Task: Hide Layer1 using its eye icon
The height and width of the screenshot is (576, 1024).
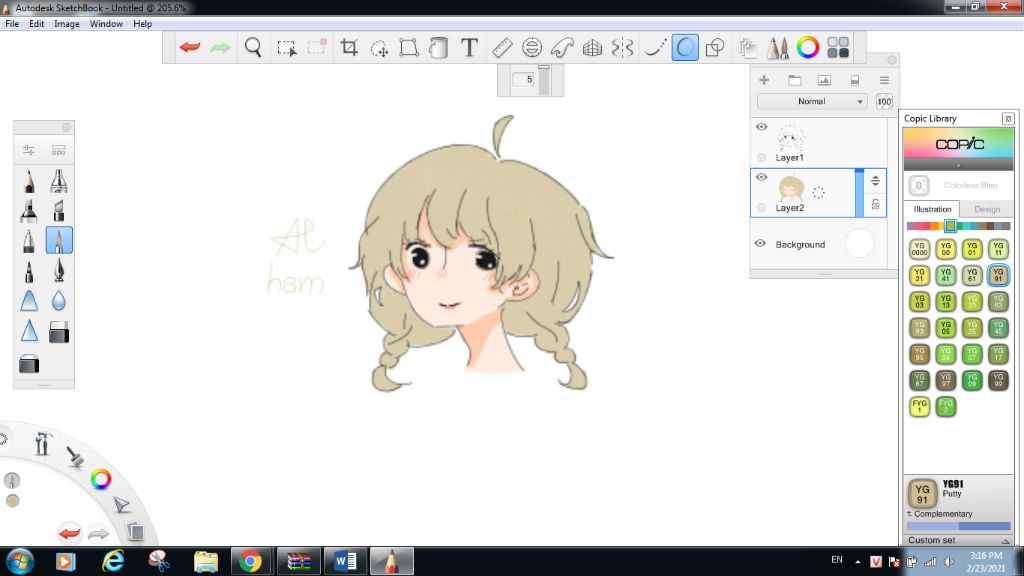Action: [x=761, y=127]
